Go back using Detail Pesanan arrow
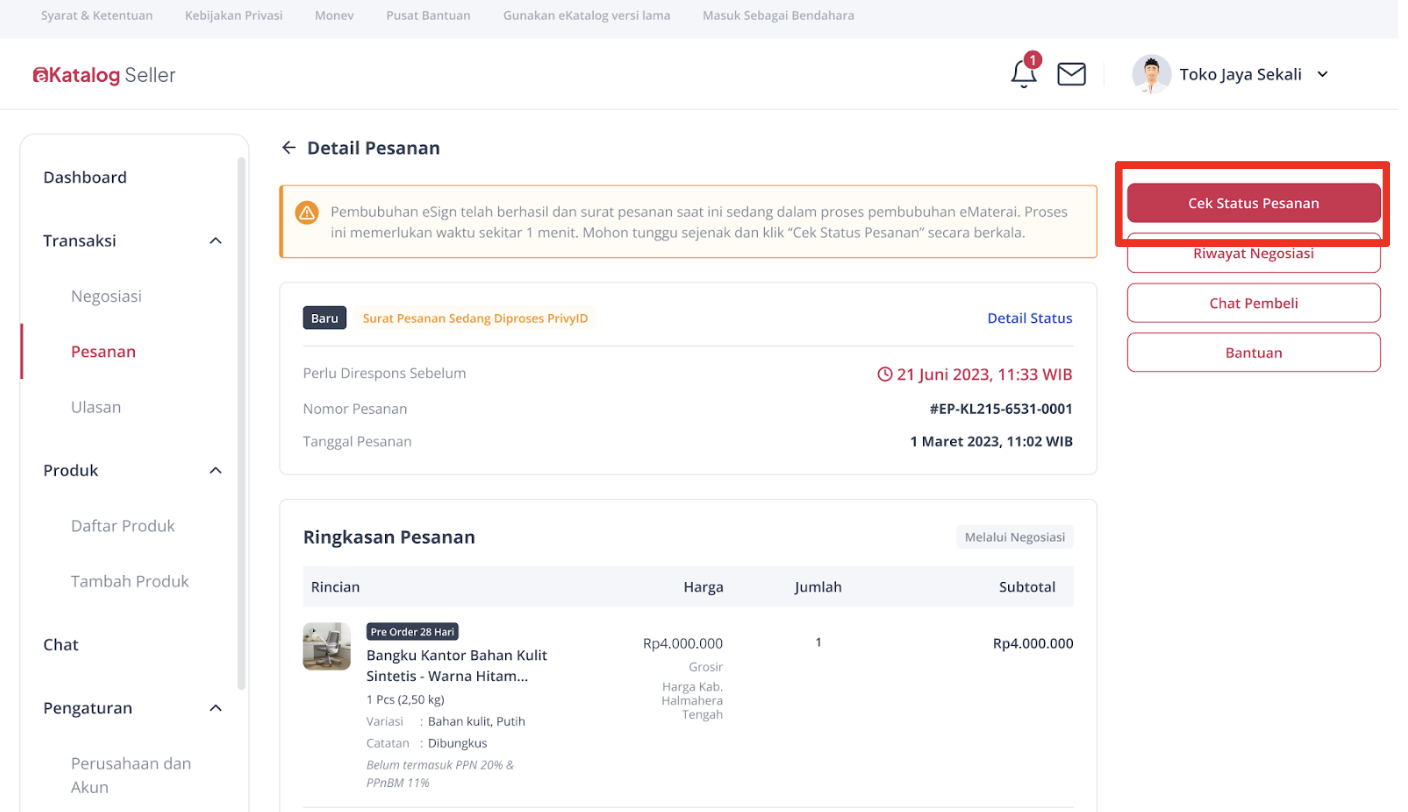Screen dimensions: 1408x812 289,148
